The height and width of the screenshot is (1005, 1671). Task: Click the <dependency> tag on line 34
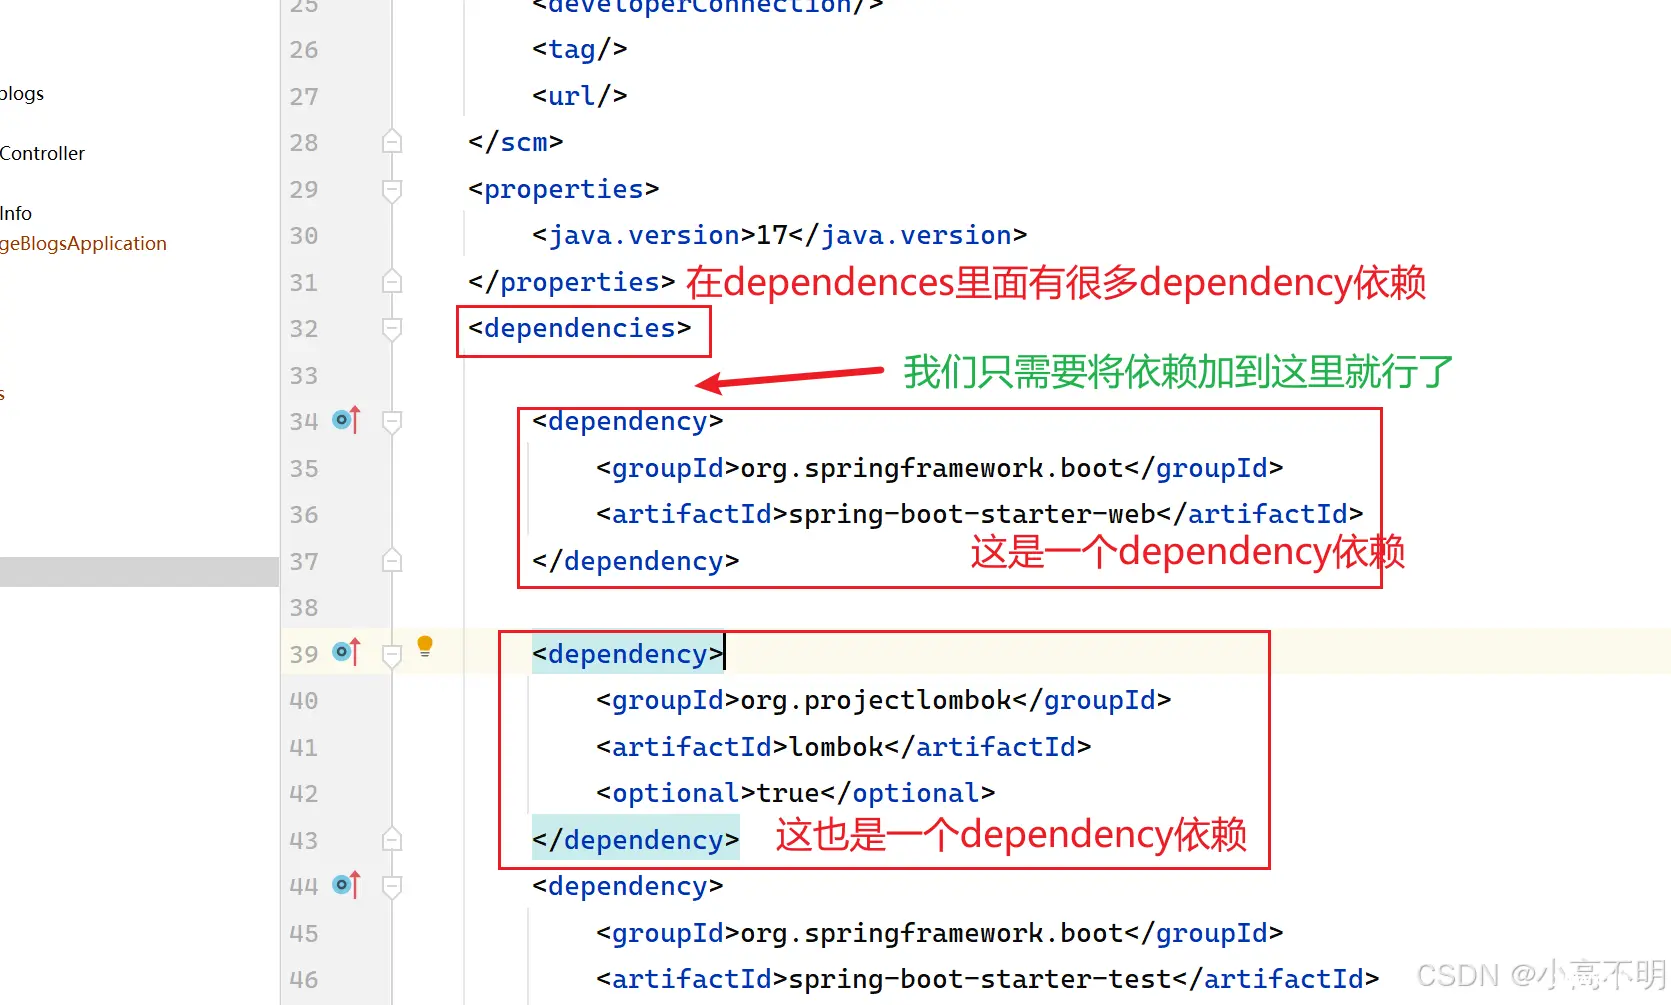coord(628,421)
